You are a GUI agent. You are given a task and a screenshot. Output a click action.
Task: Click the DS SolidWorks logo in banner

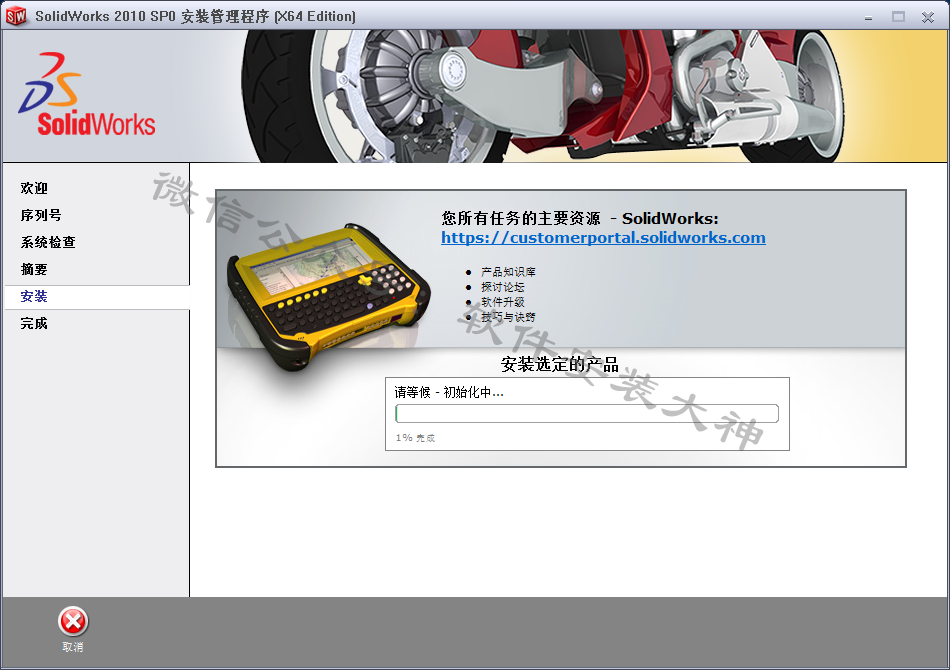click(87, 95)
